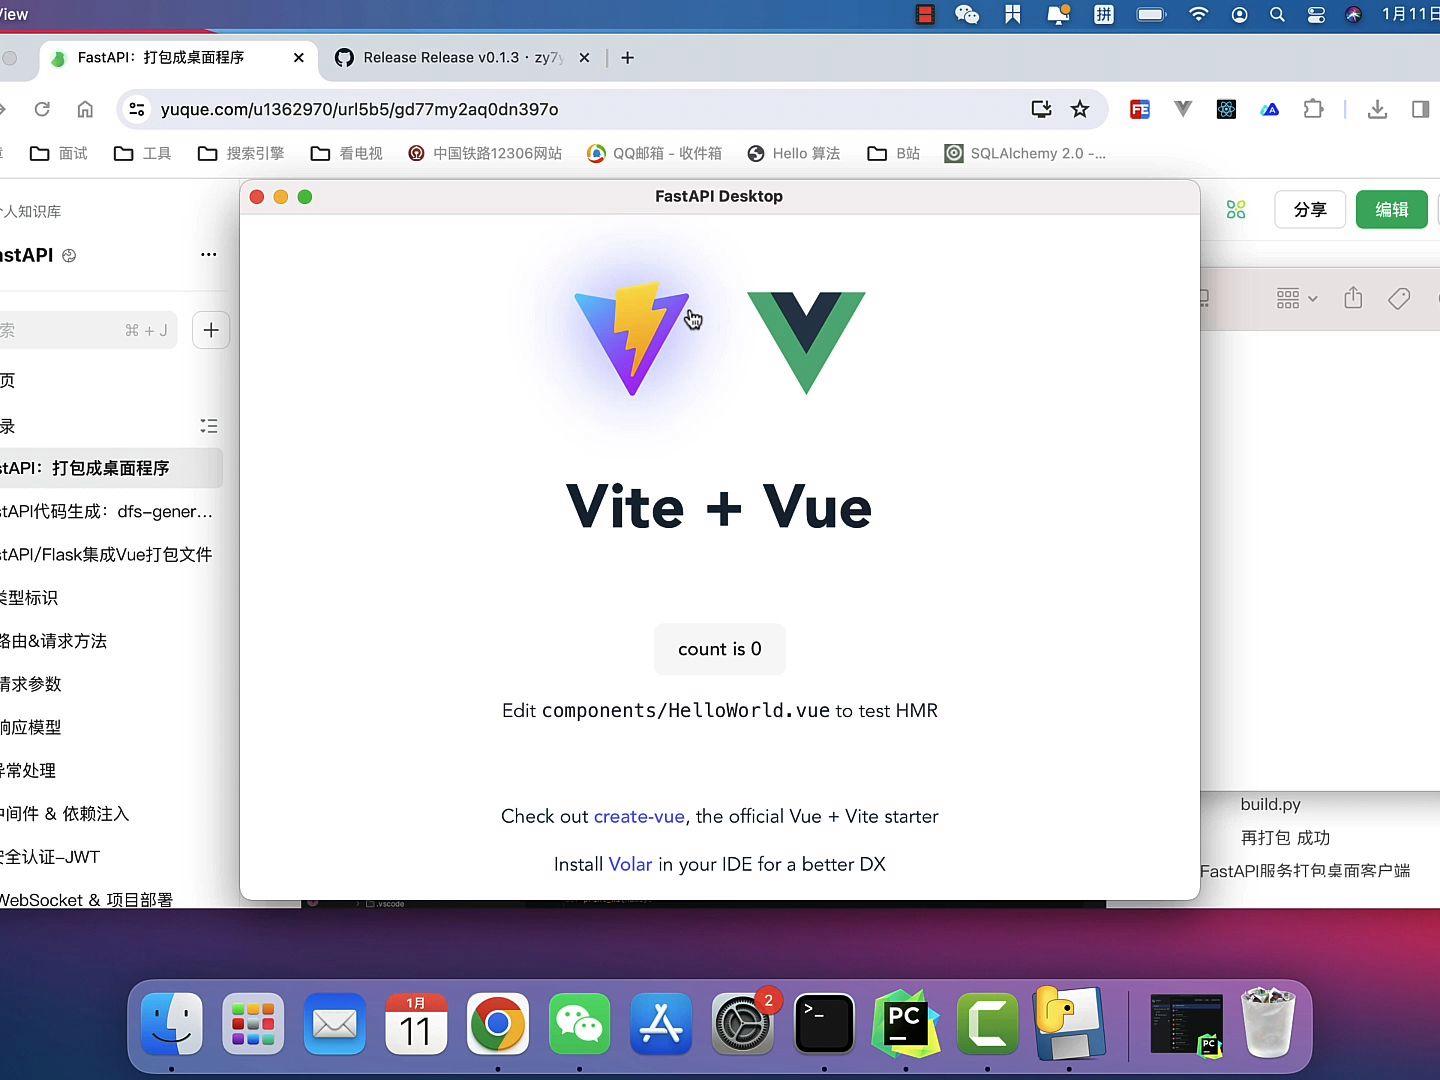Image resolution: width=1440 pixels, height=1080 pixels.
Task: Open Hello 算法 bookmark
Action: pos(794,153)
